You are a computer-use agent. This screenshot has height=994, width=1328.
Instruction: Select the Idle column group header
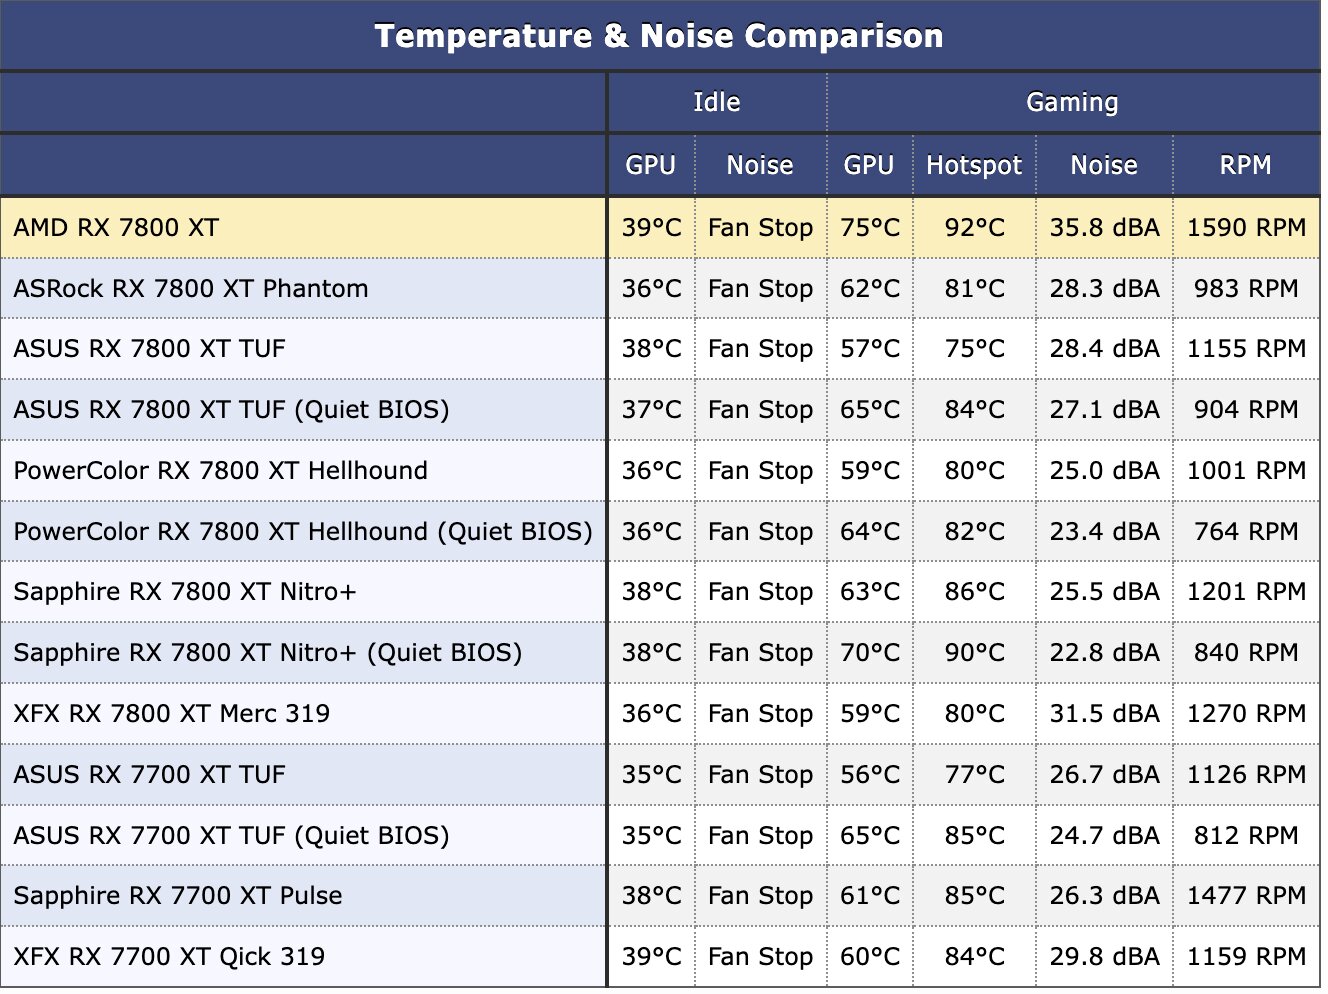tap(717, 102)
